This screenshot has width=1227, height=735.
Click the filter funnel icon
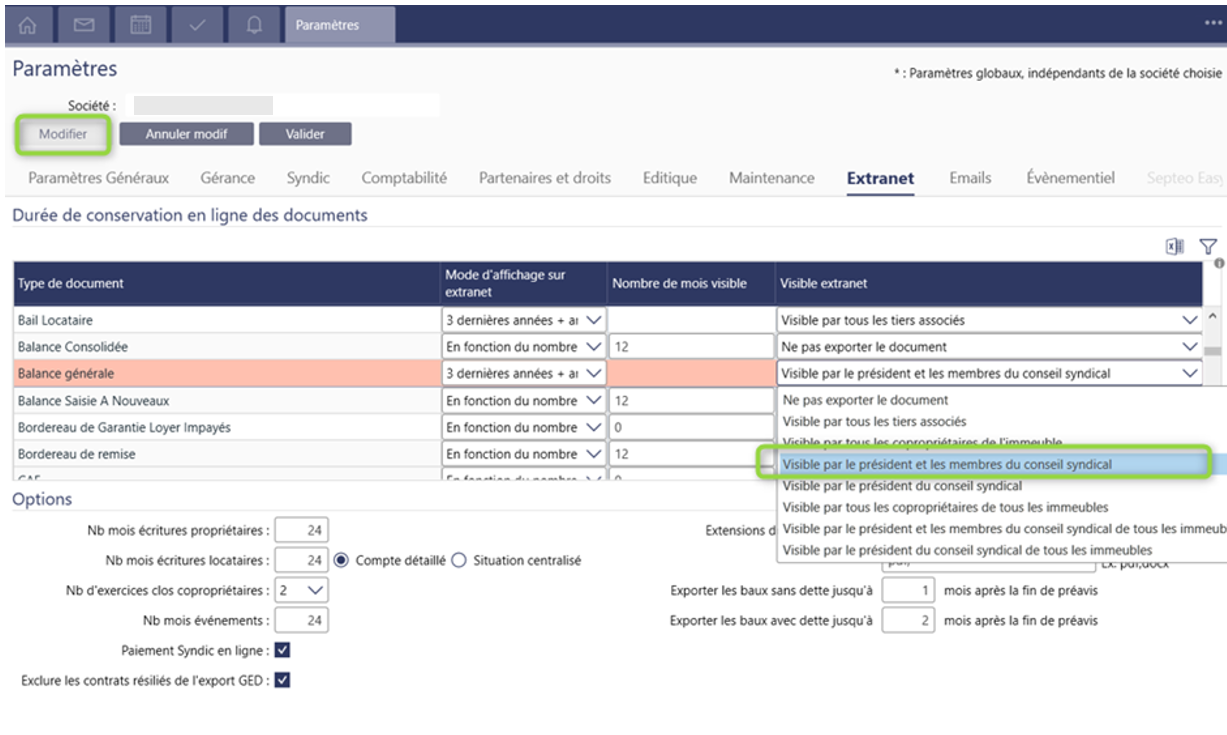1208,246
